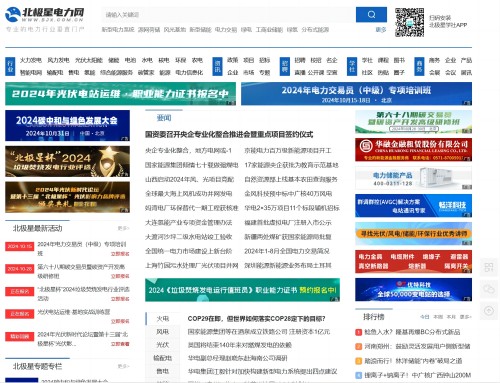Open the 全球最大海上风机成功并网发电 link

pos(188,194)
